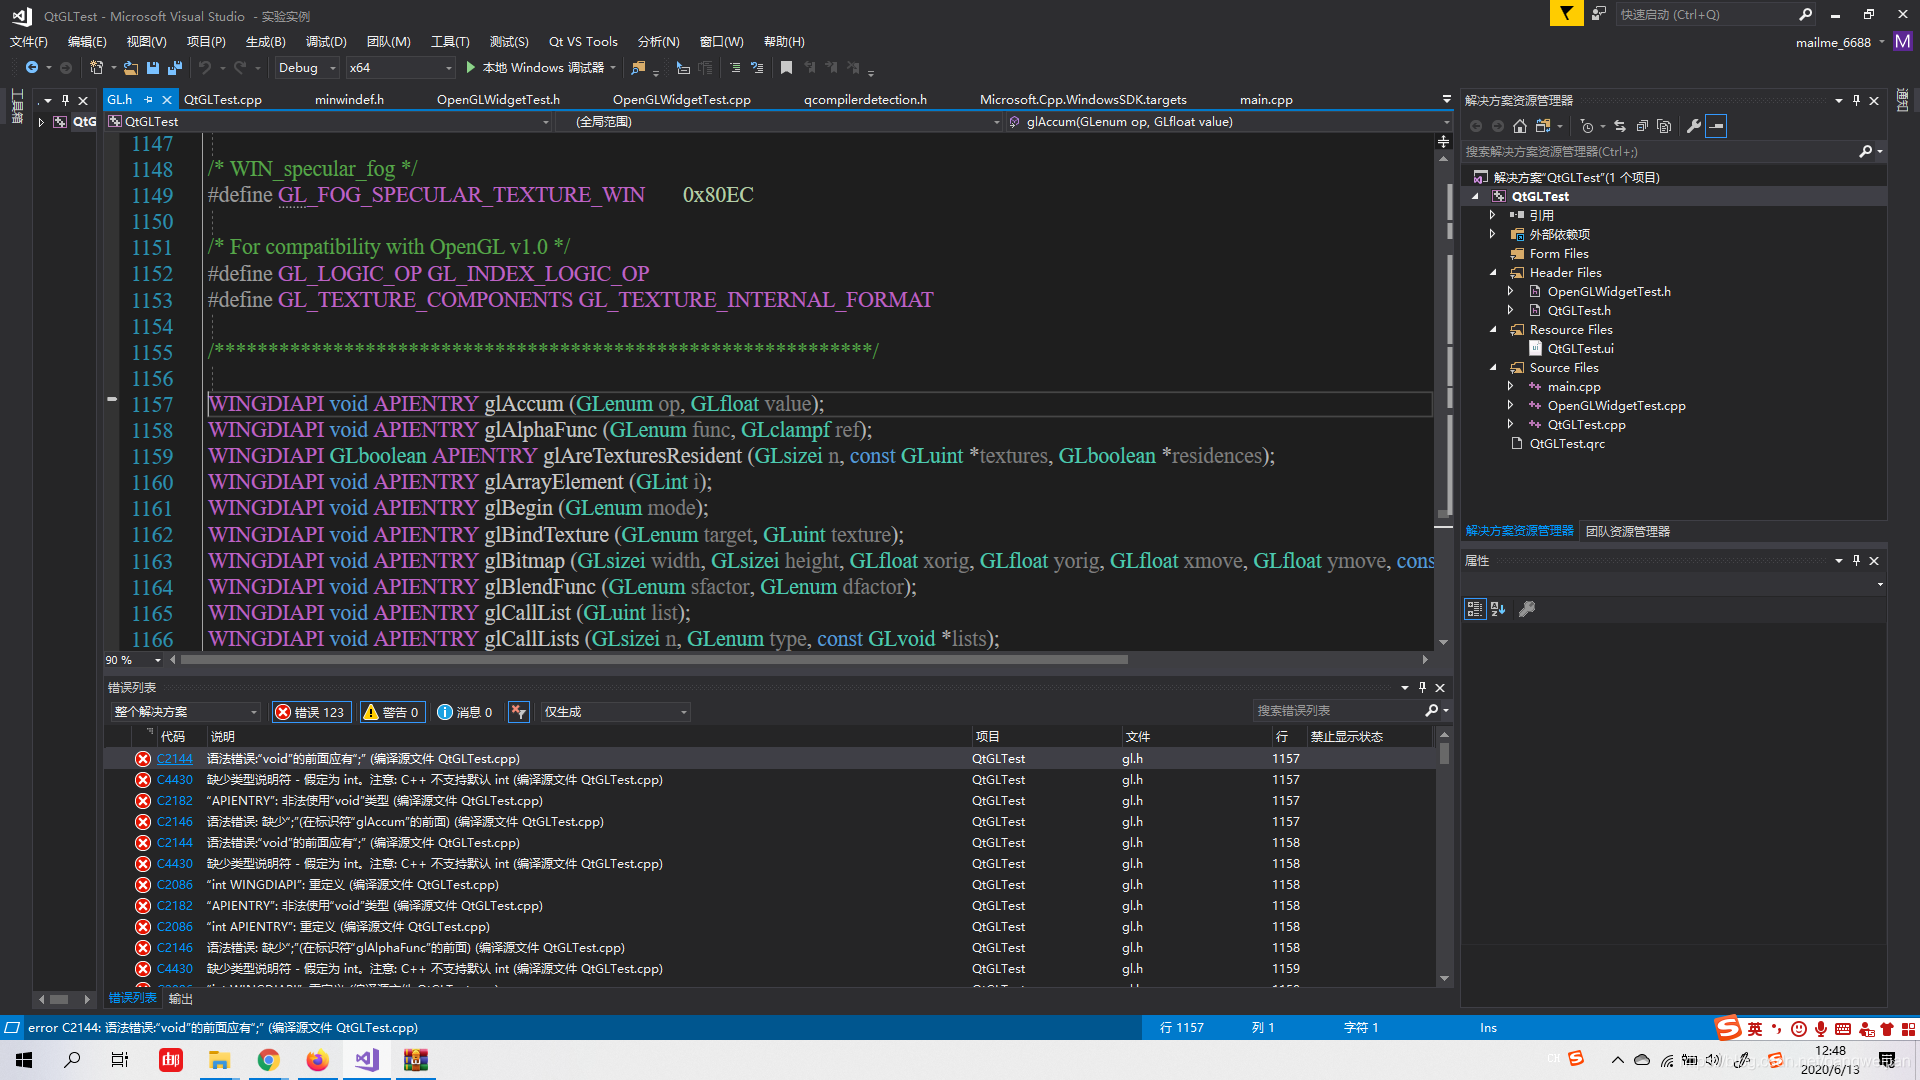Open the x64 platform dropdown

(400, 67)
